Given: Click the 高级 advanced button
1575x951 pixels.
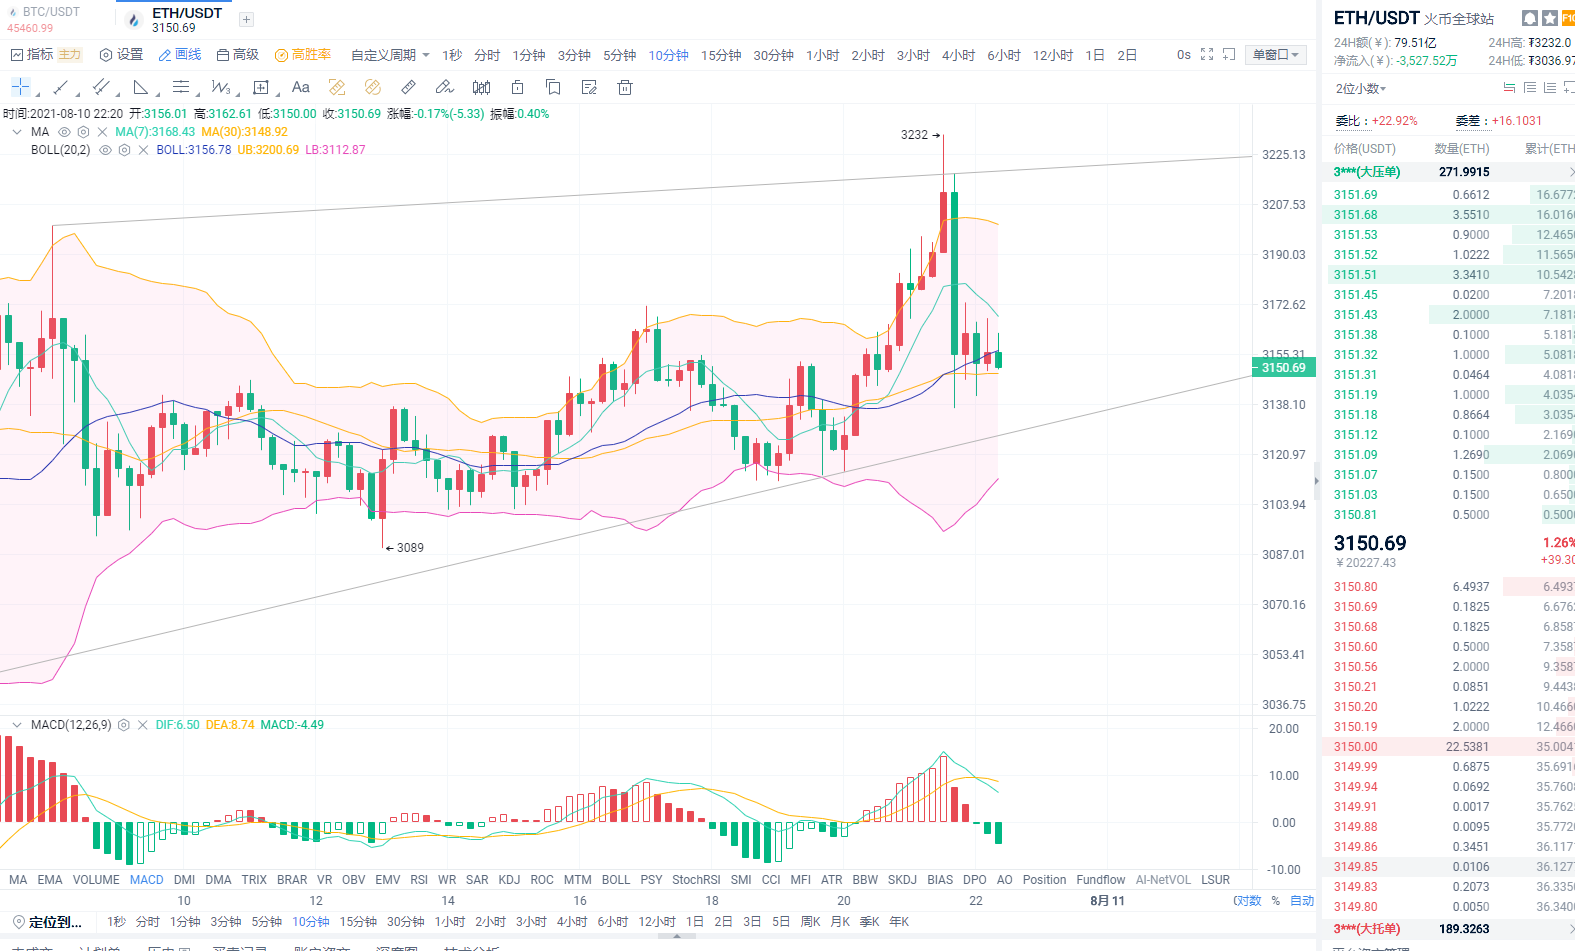Looking at the screenshot, I should [238, 55].
